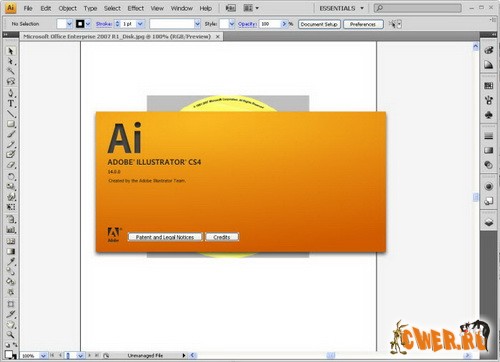Open the Symbols panel icon
The width and height of the screenshot is (500, 362).
click(489, 115)
